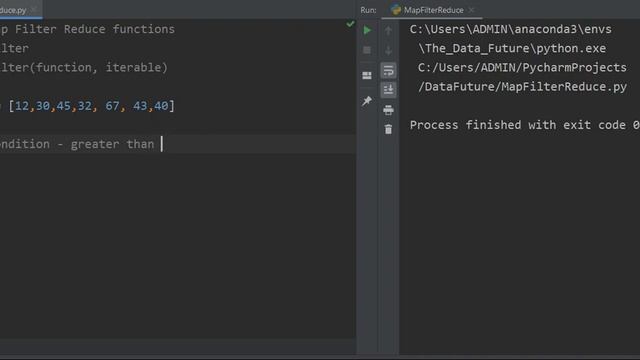The height and width of the screenshot is (360, 640).
Task: Click the green inspection checkmark in editor
Action: click(x=350, y=24)
